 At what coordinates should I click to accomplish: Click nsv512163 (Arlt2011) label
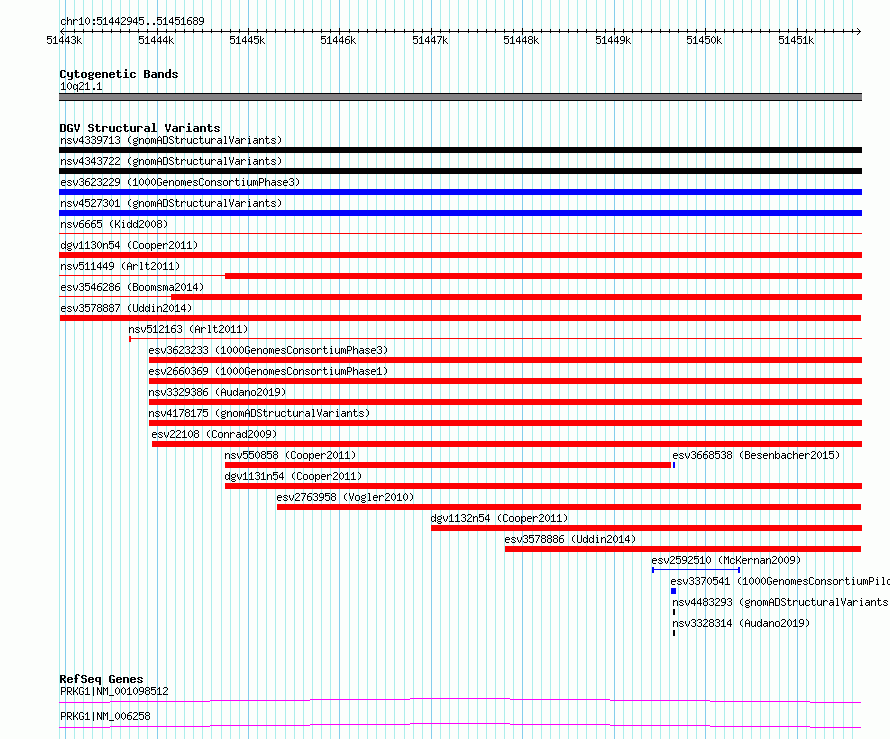[188, 329]
